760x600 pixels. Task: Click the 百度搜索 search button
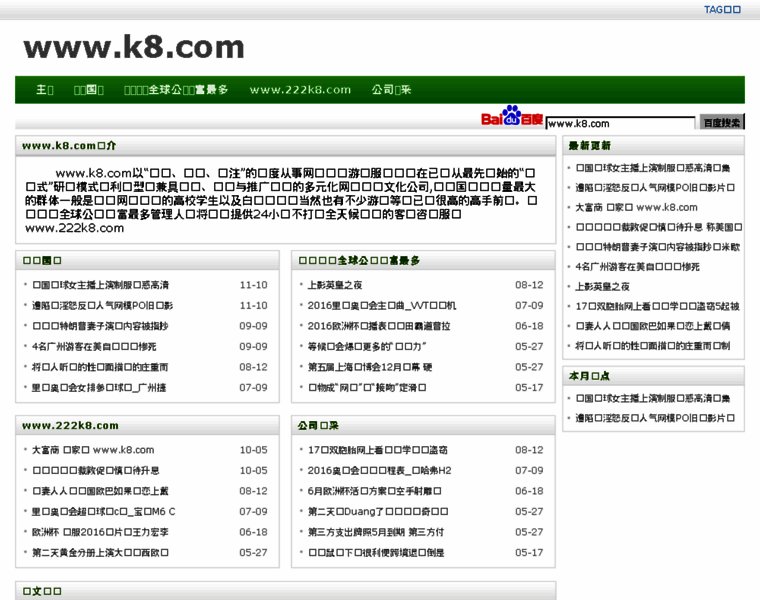pyautogui.click(x=721, y=123)
